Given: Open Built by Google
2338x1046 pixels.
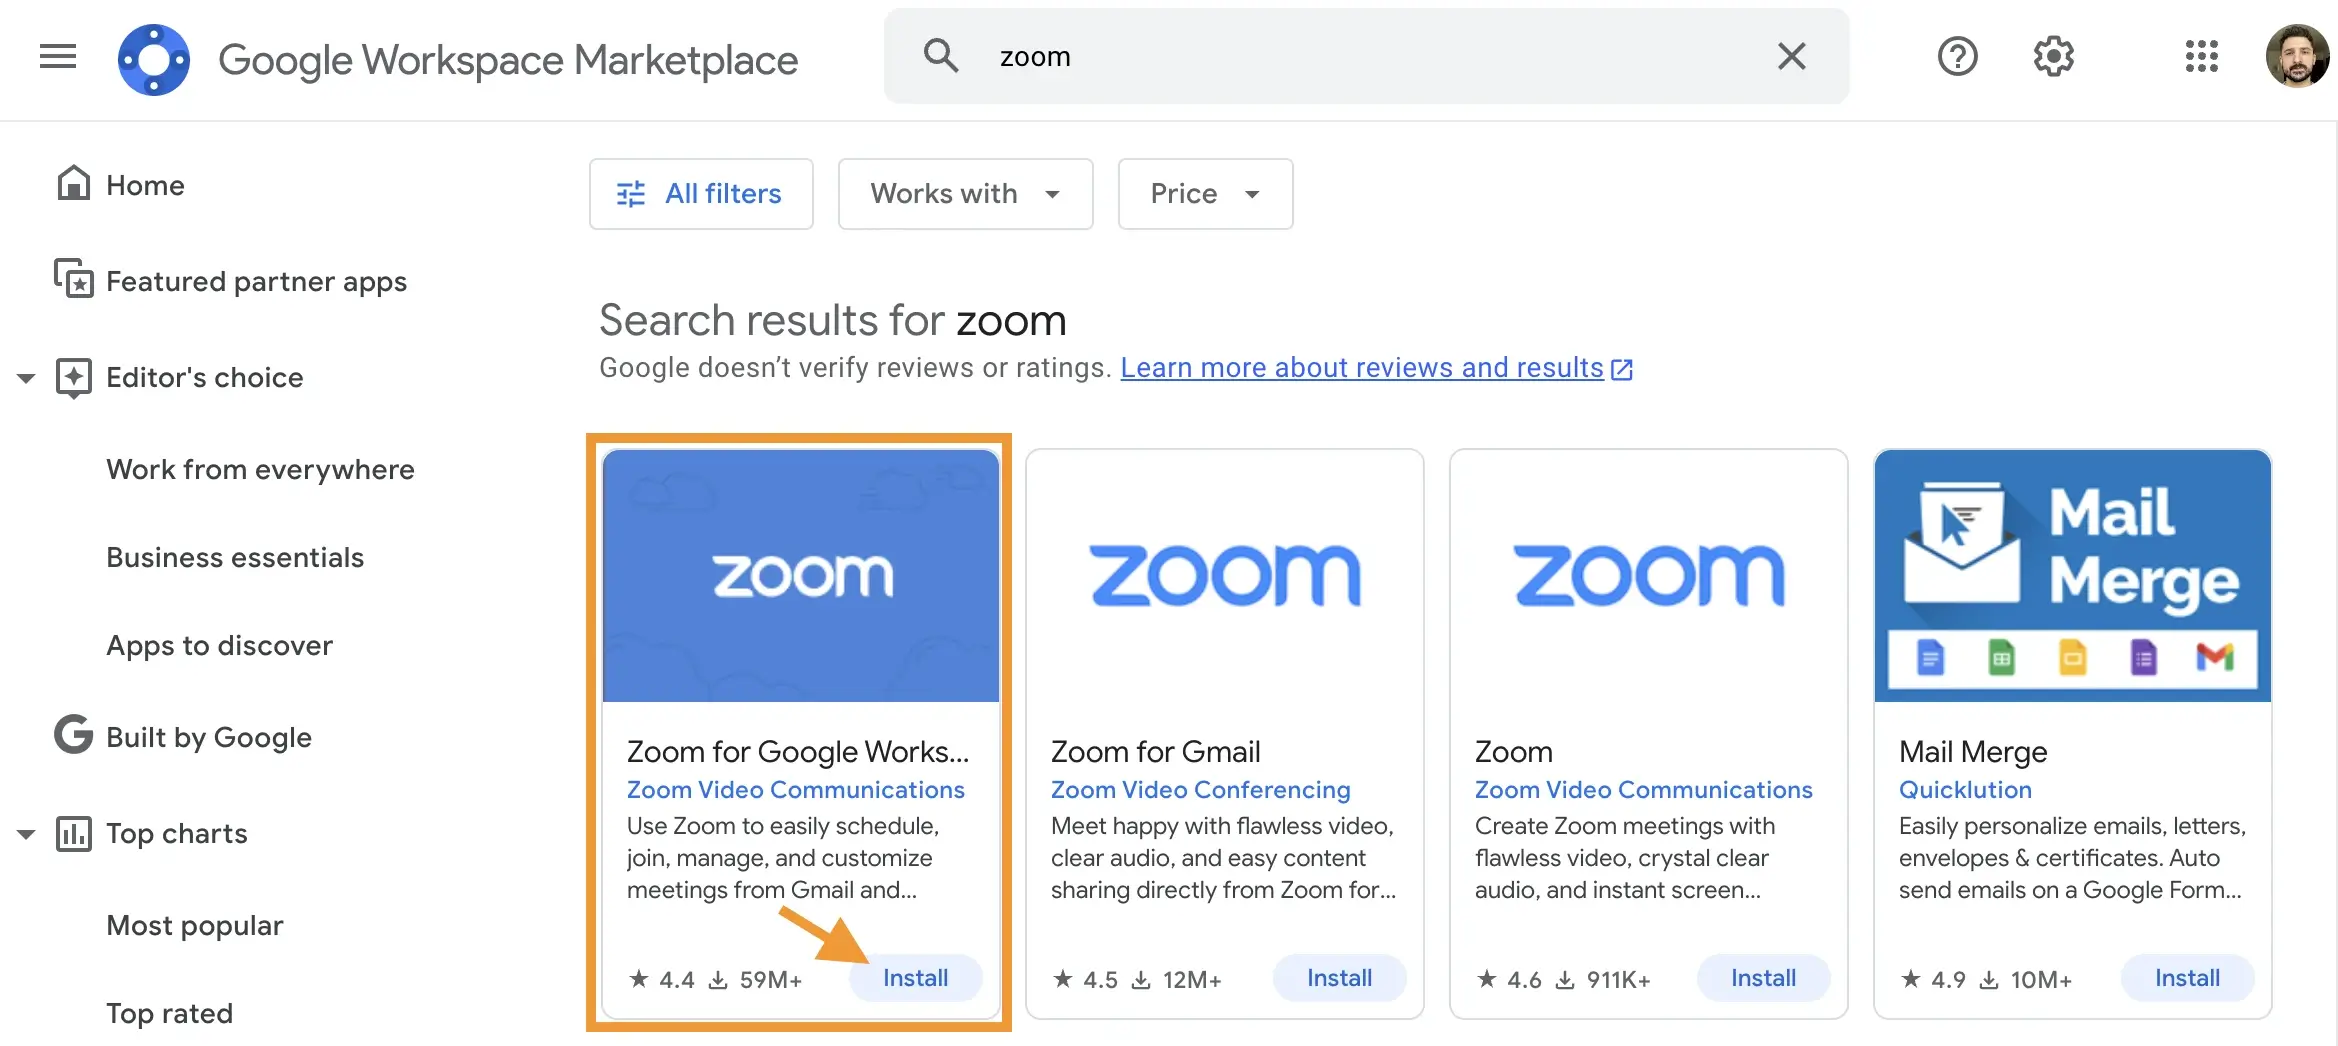Looking at the screenshot, I should pos(209,737).
